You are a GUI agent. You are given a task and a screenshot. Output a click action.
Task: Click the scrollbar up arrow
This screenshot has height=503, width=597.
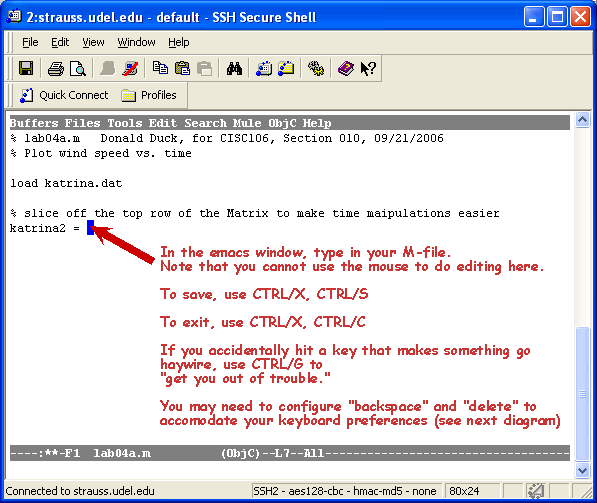point(583,120)
